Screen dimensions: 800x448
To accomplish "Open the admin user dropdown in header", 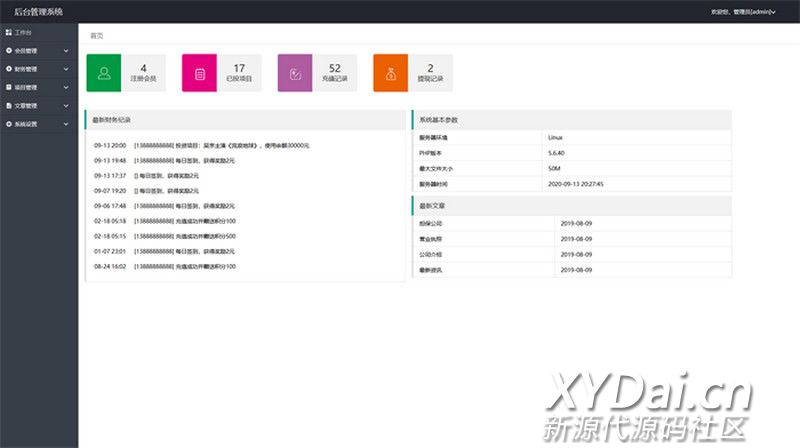I will point(744,12).
